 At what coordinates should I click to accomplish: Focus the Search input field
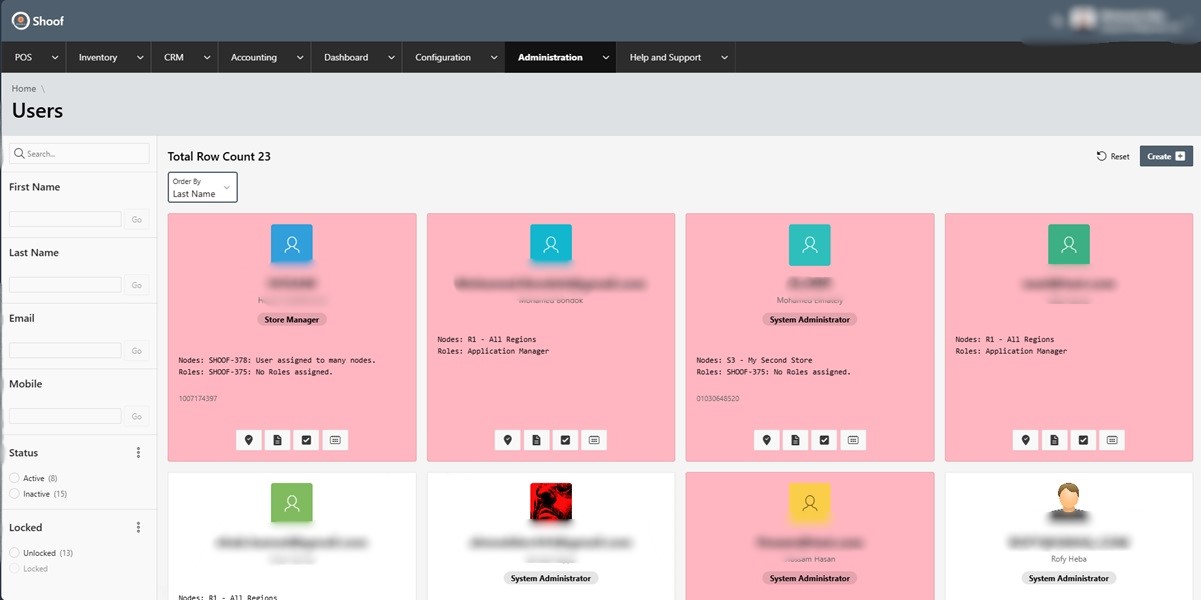[79, 154]
